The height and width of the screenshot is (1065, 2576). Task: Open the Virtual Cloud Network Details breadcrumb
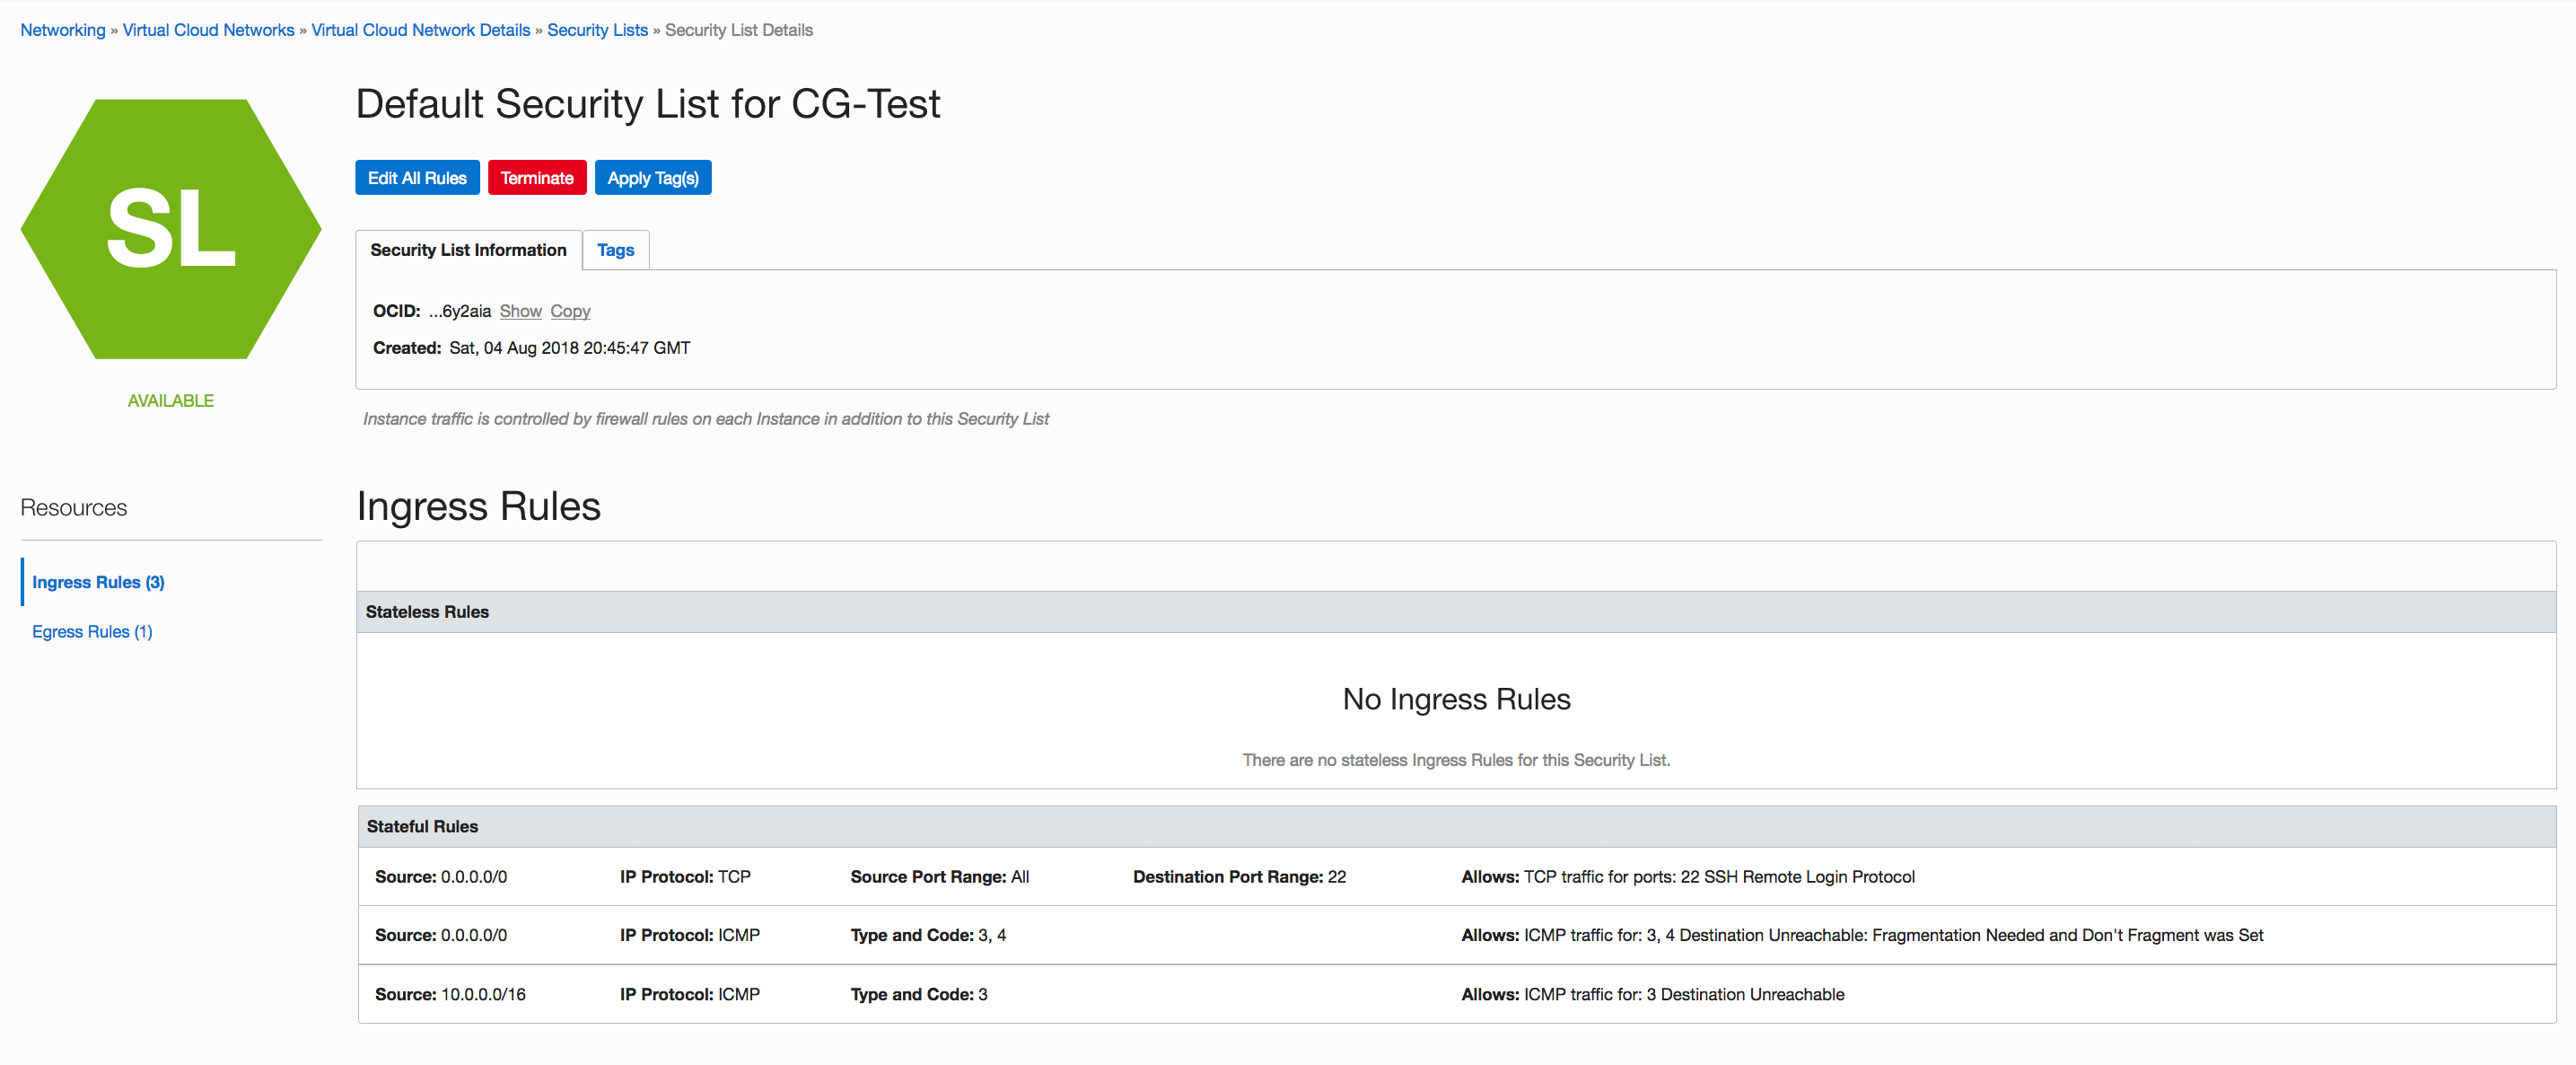pos(420,30)
